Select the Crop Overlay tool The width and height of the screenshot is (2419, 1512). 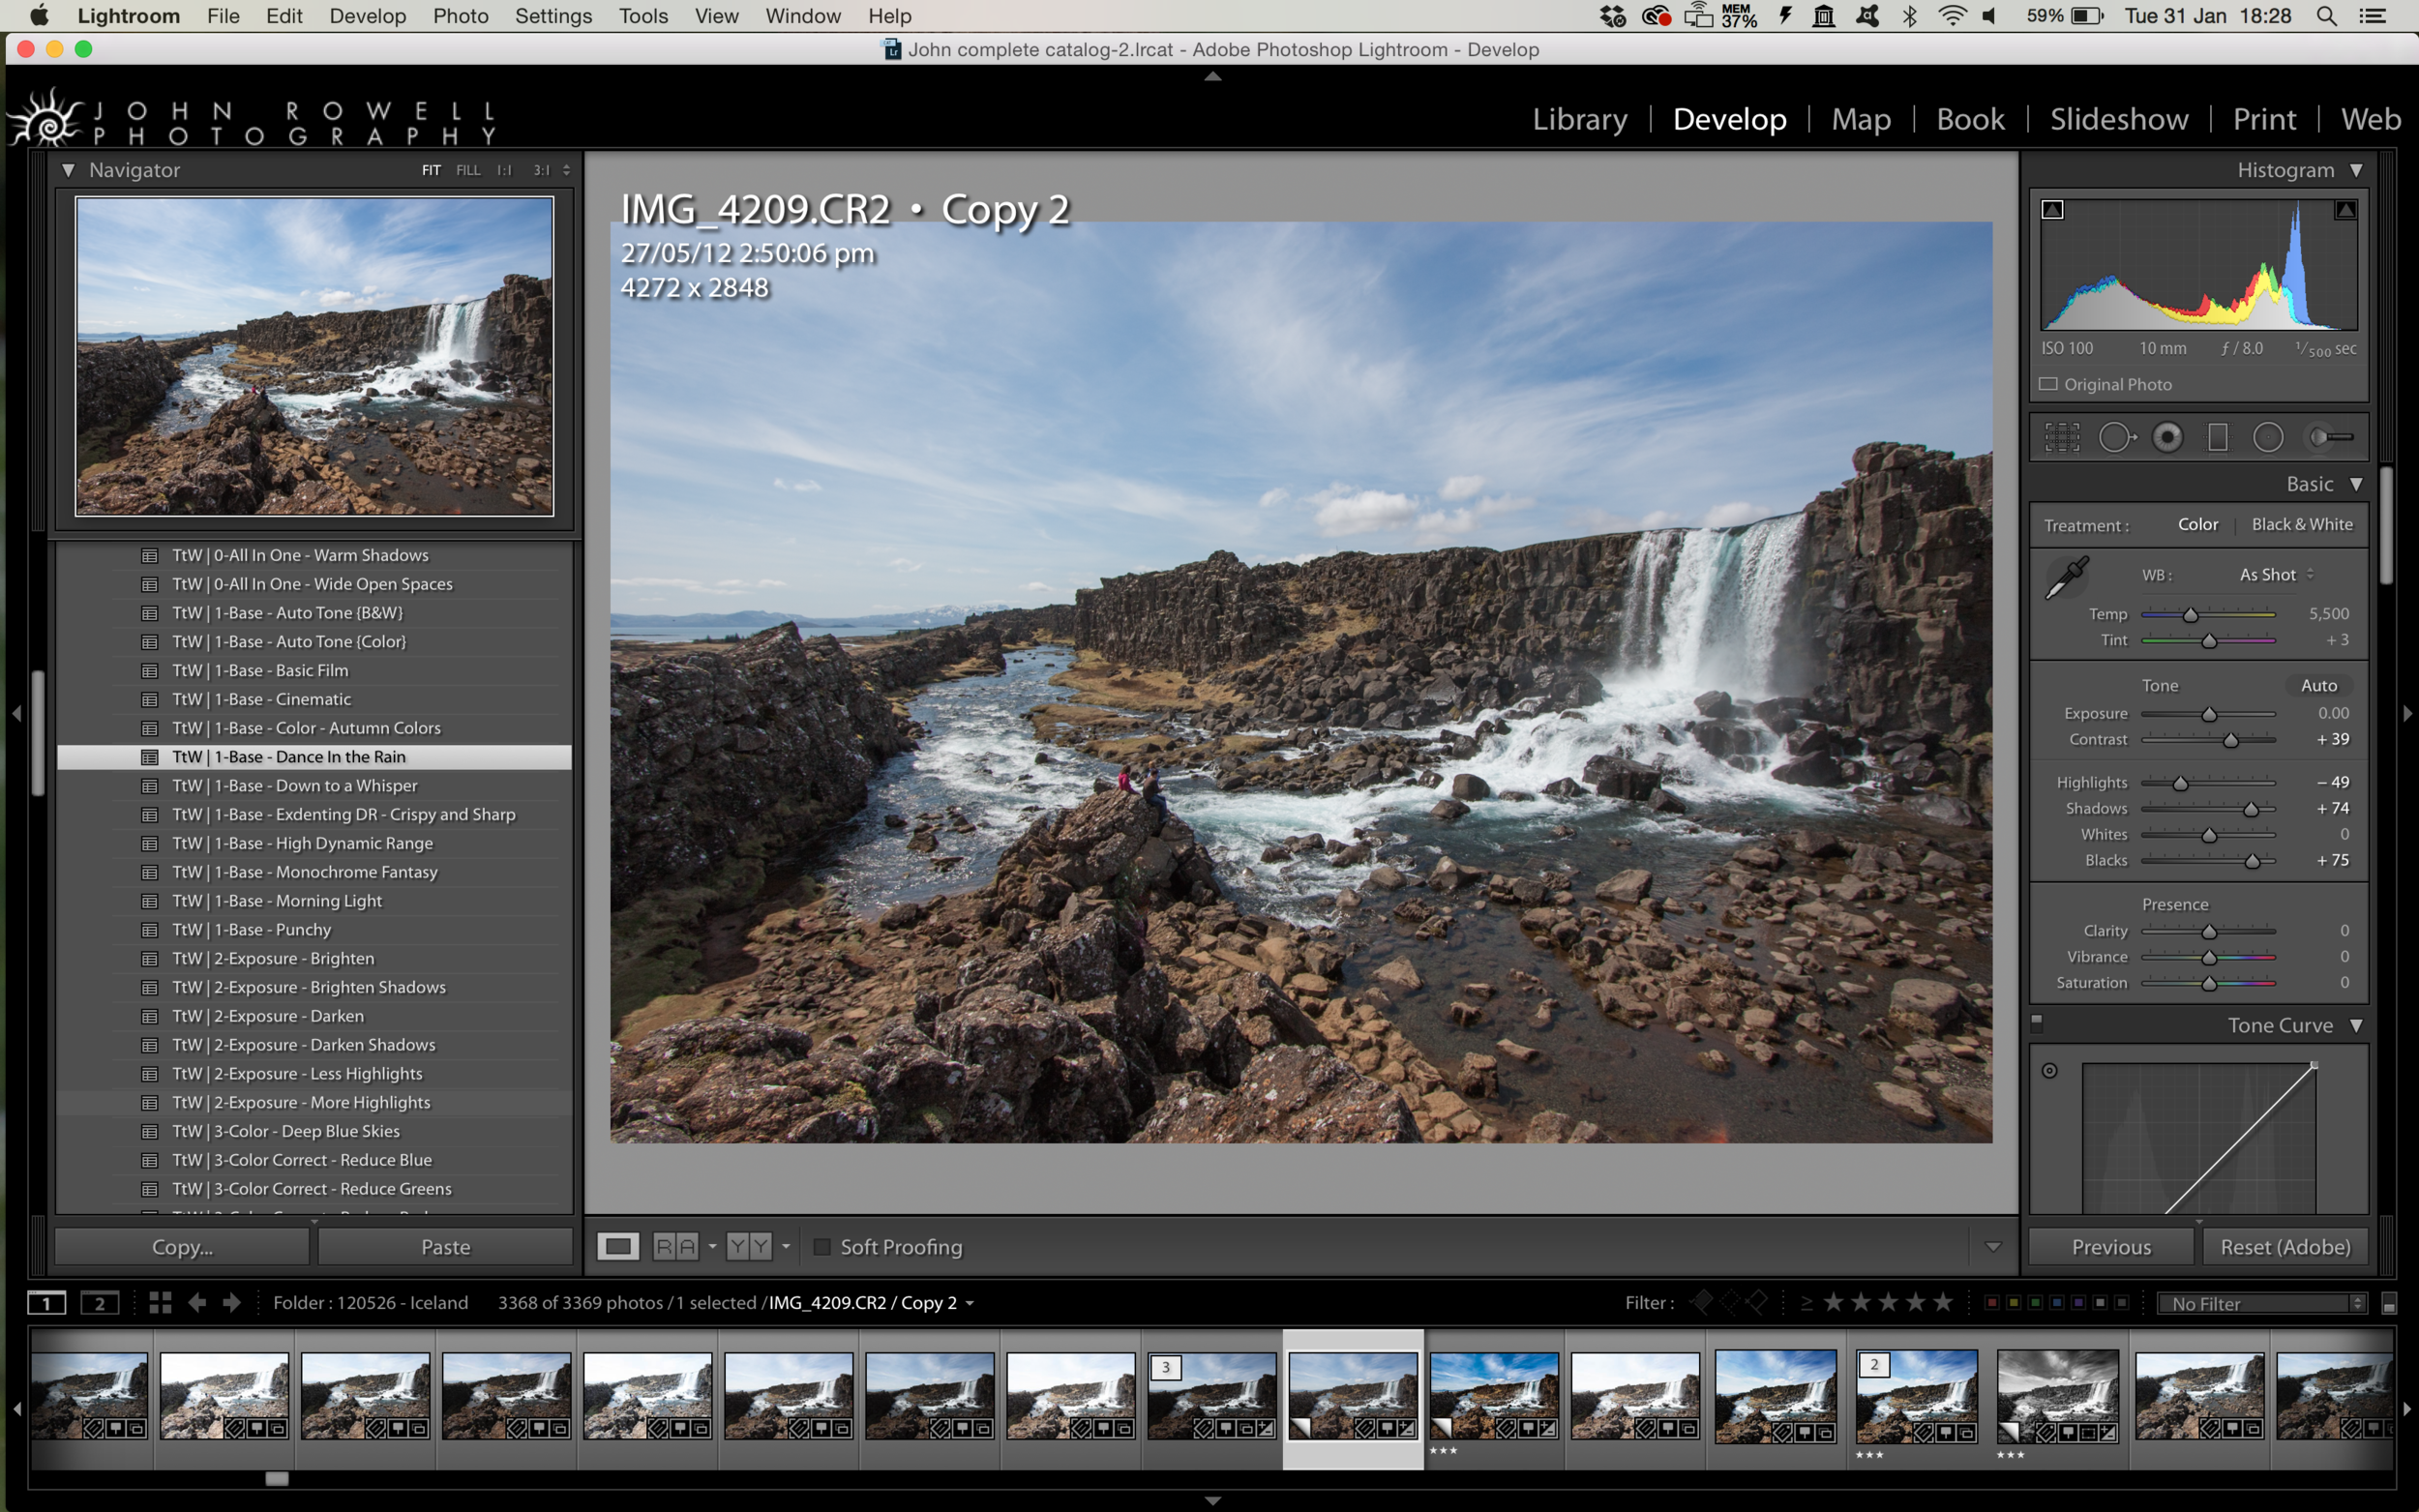coord(2061,437)
